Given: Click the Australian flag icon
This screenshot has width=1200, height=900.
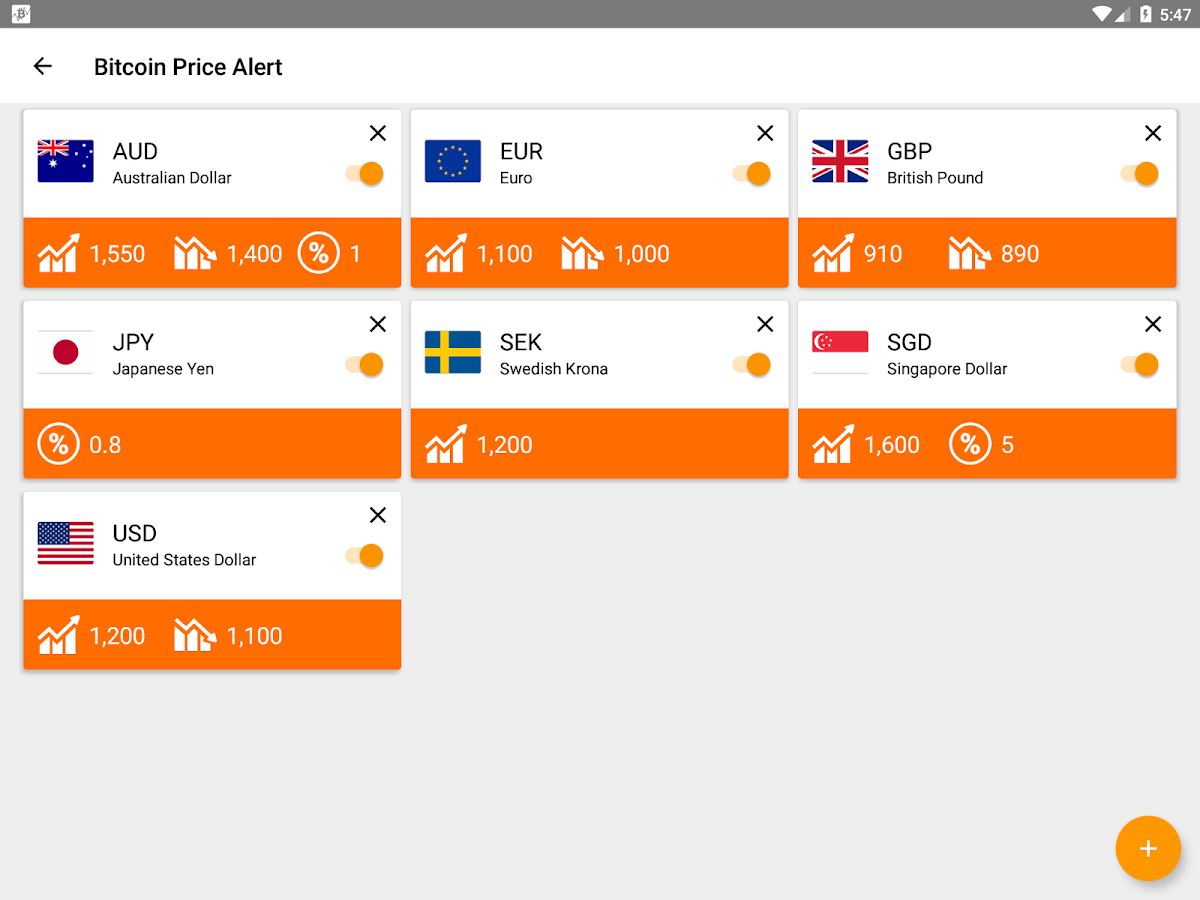Looking at the screenshot, I should point(65,162).
